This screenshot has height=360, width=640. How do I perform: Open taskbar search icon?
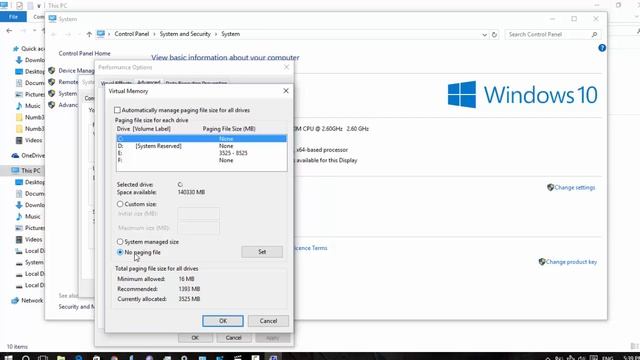(x=25, y=358)
